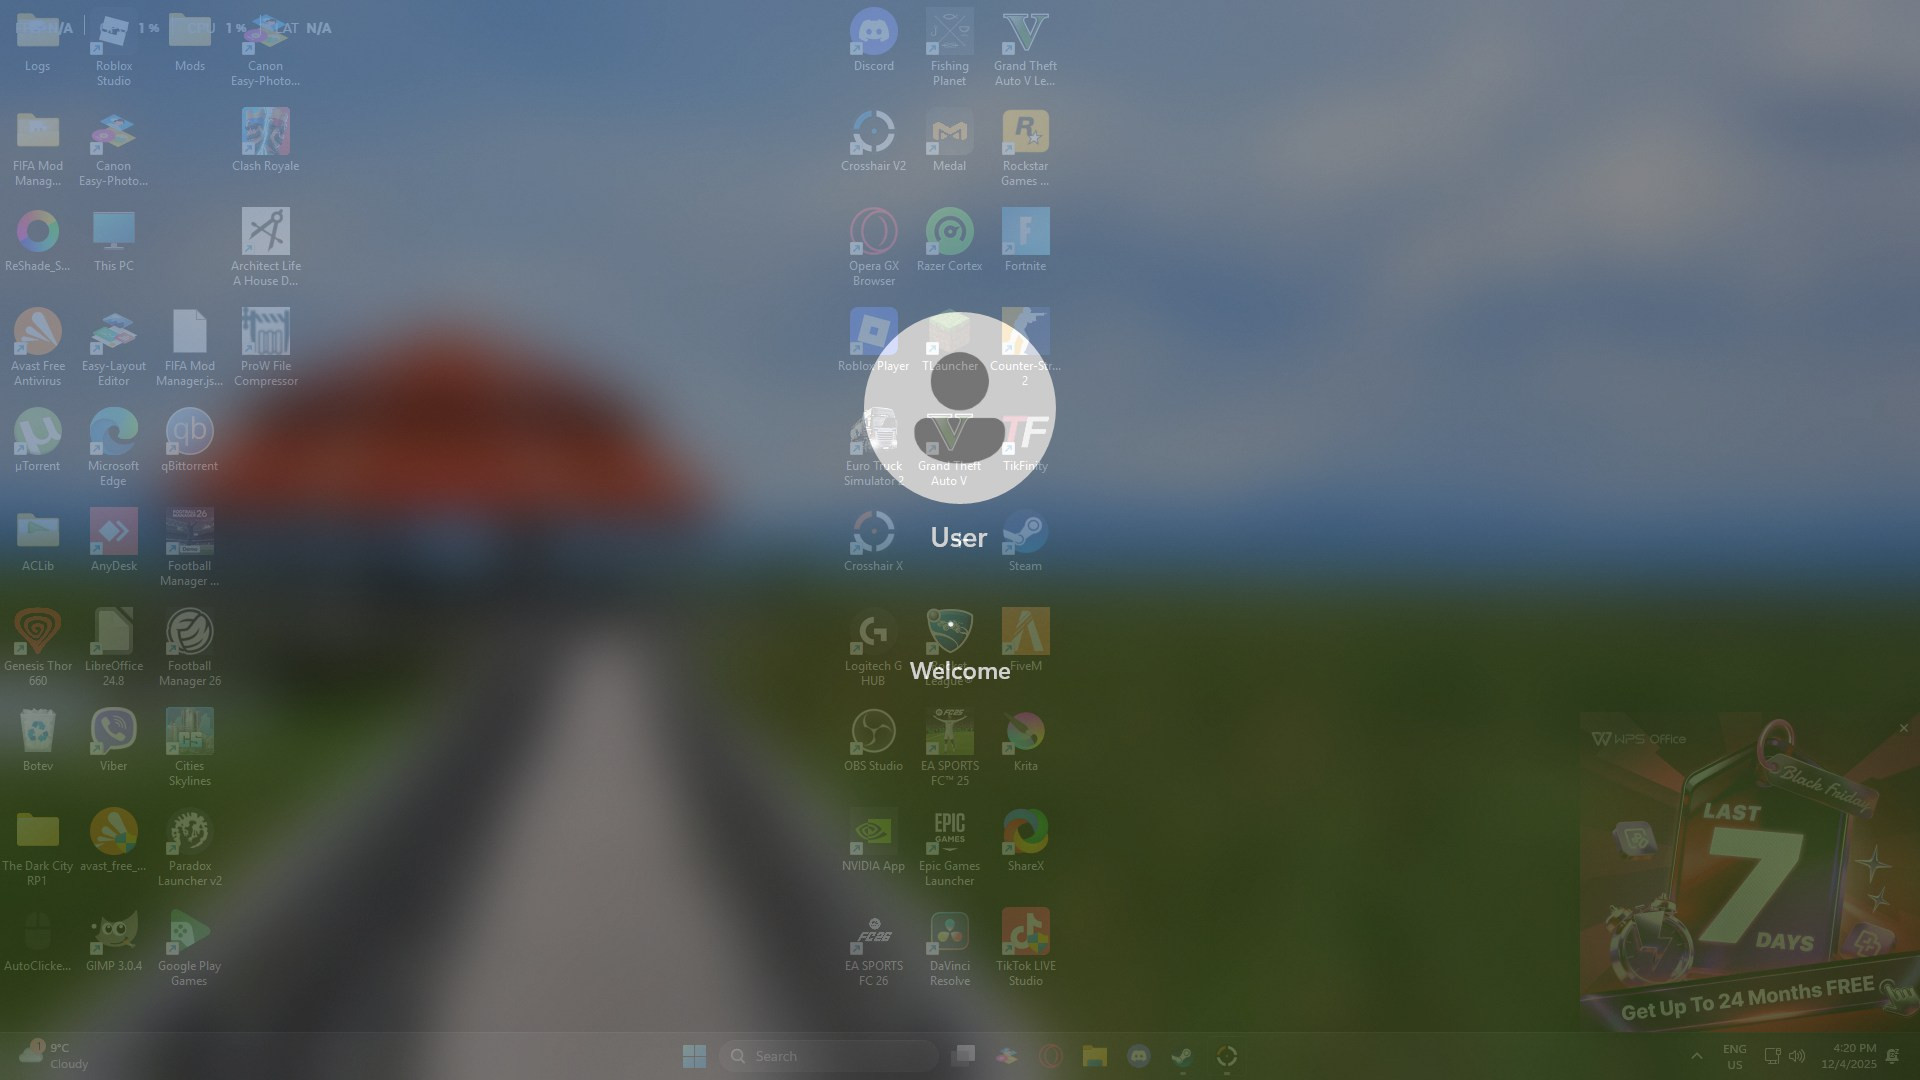Click the Steam desktop shortcut
Viewport: 1920px width, 1080px height.
[1025, 533]
